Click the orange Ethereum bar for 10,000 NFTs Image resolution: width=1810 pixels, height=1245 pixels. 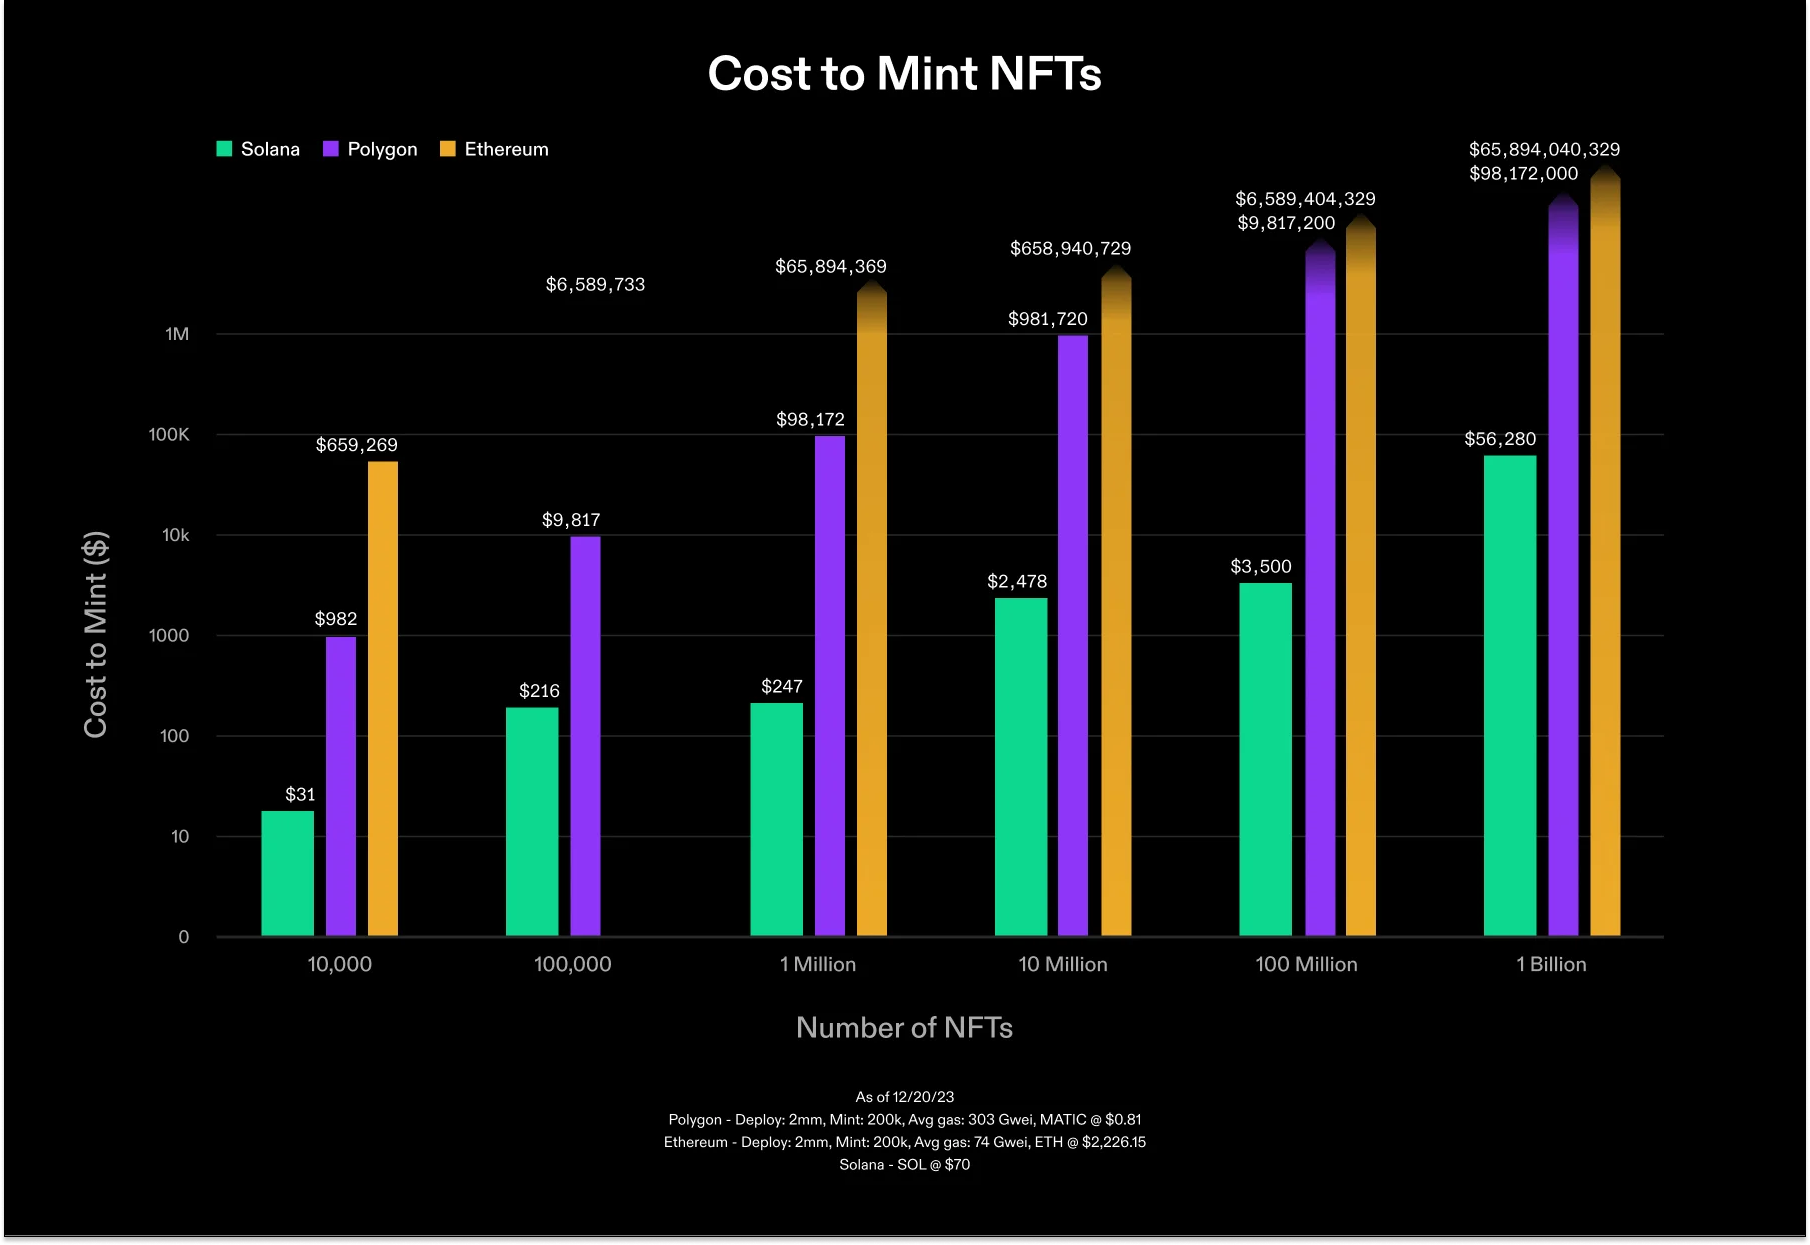coord(383,699)
